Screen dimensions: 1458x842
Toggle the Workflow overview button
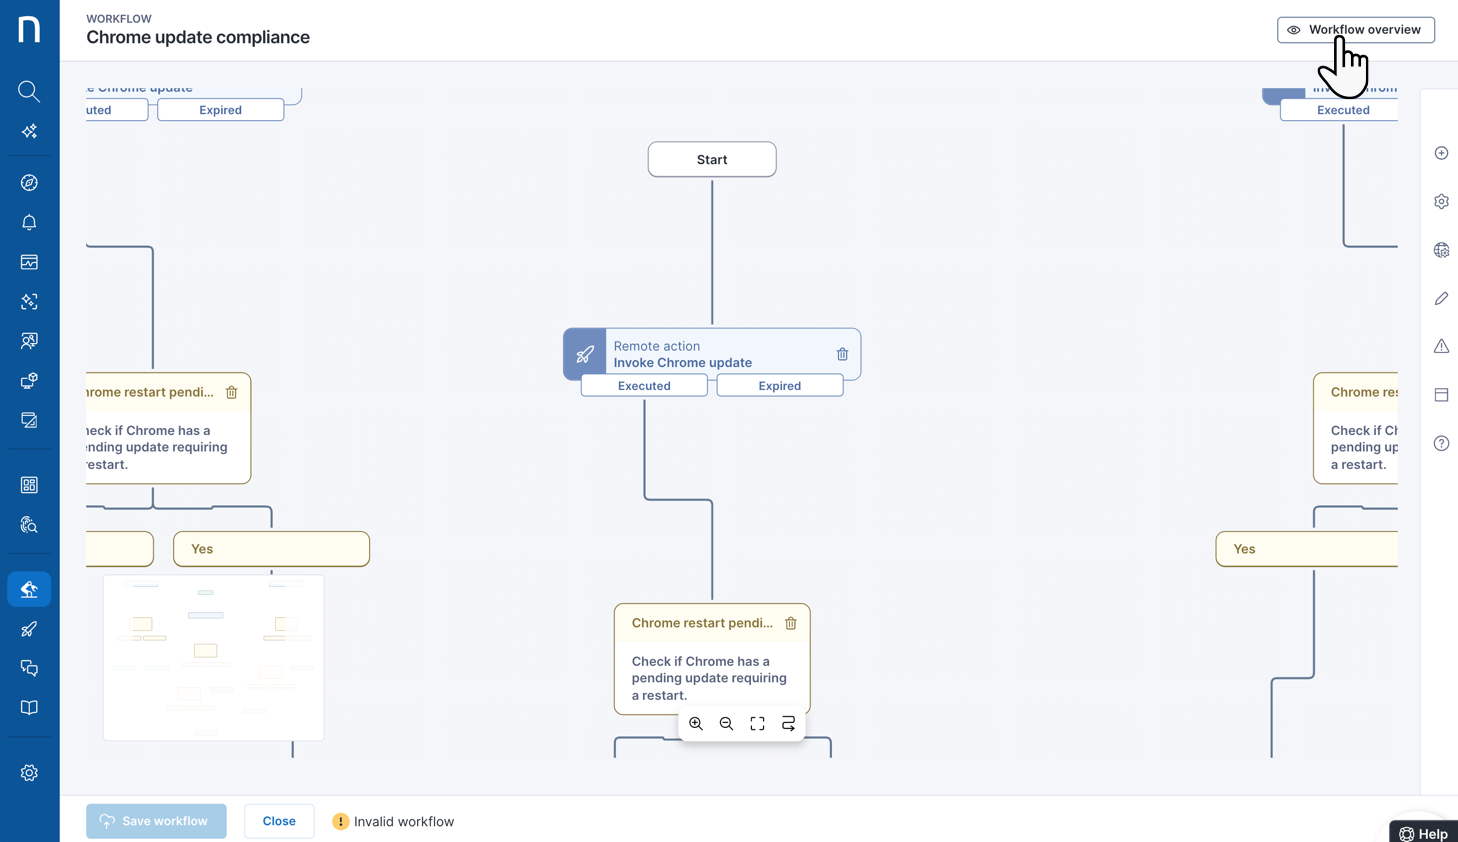tap(1355, 30)
